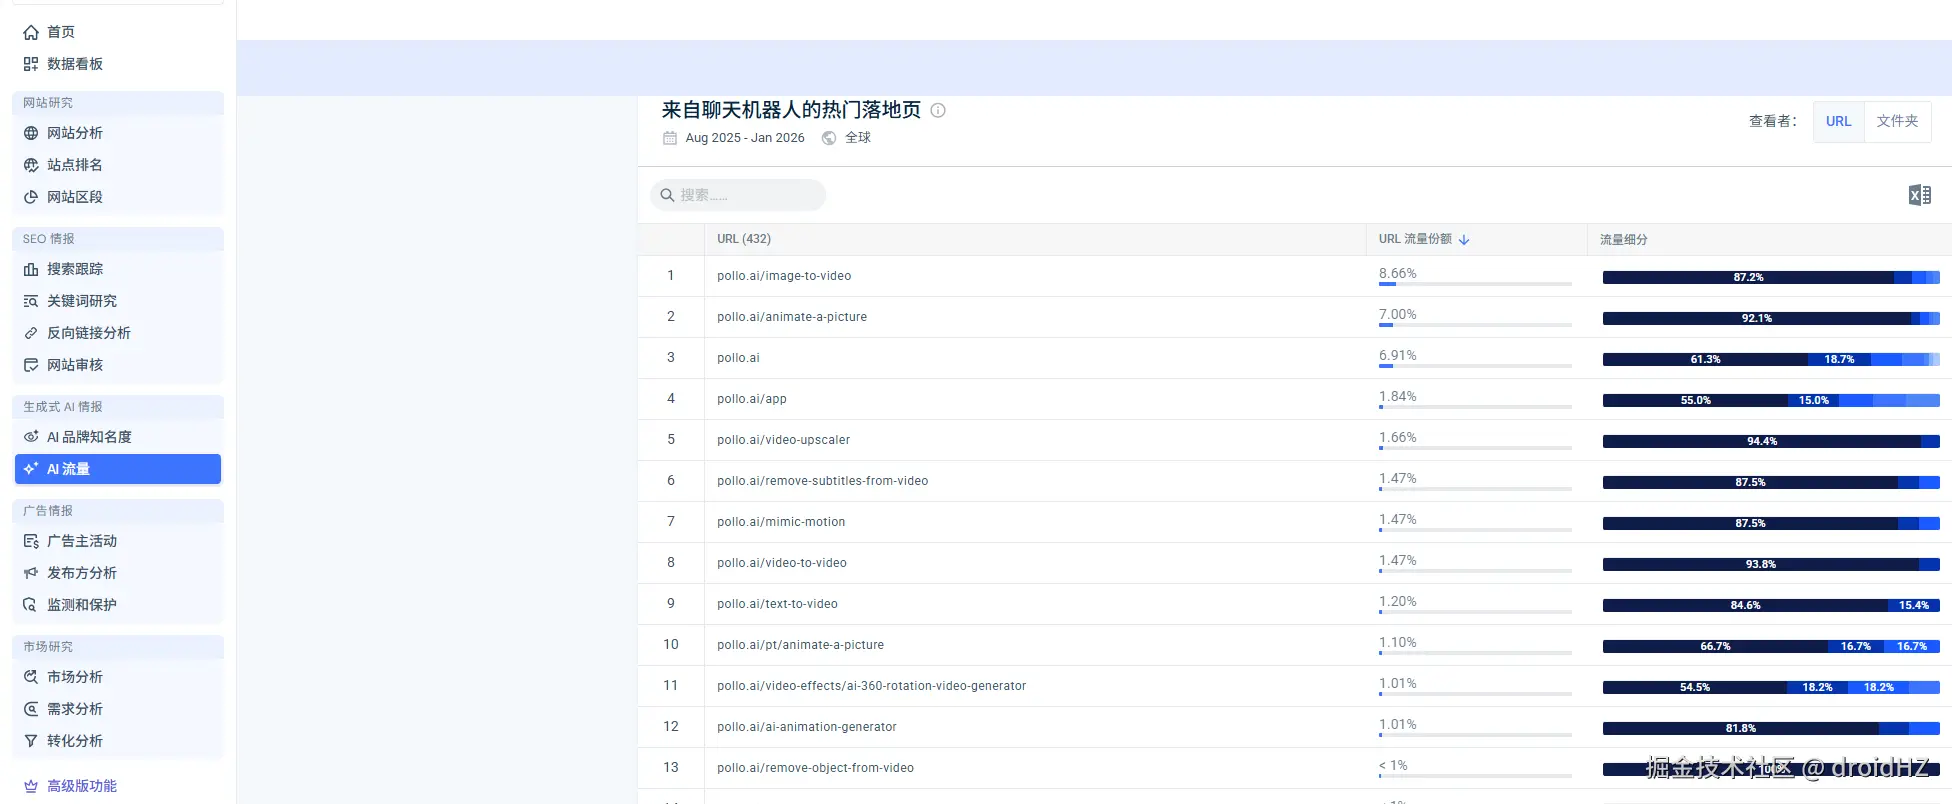Click the icon beside 市场分析
This screenshot has width=1952, height=804.
pyautogui.click(x=31, y=677)
